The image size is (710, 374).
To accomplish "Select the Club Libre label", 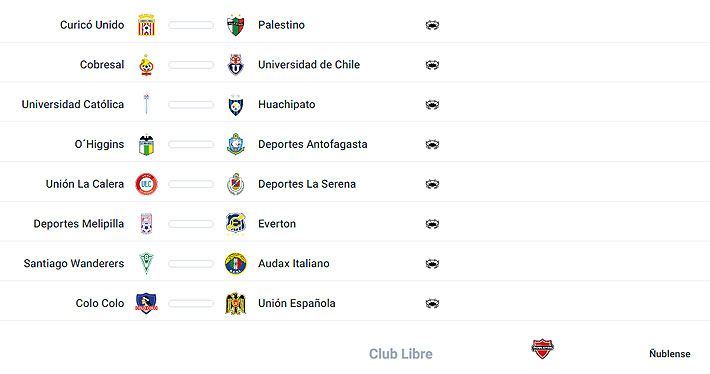I will tap(401, 354).
